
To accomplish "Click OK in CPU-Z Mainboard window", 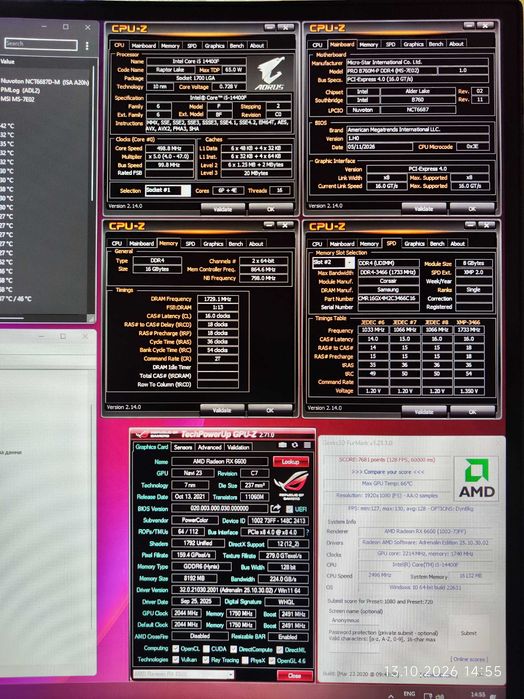I will pyautogui.click(x=472, y=208).
